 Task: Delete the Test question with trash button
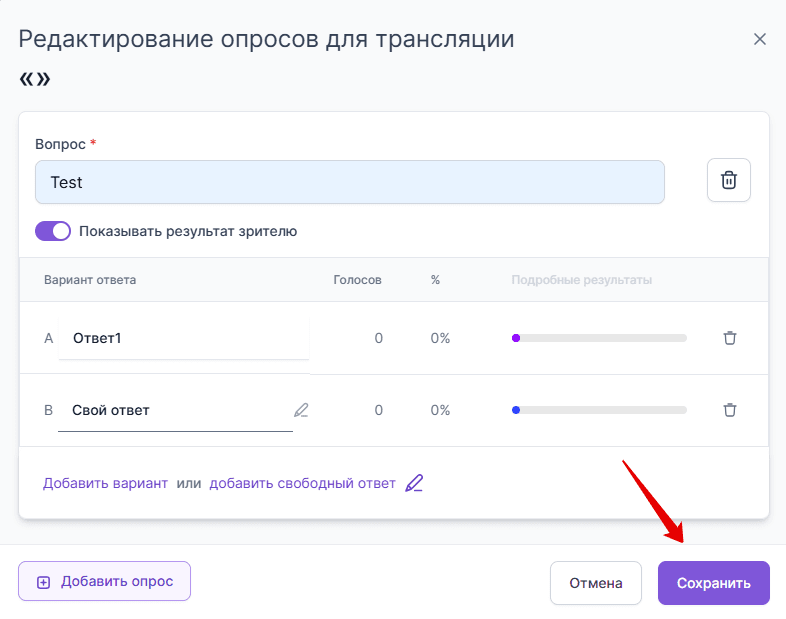(729, 181)
